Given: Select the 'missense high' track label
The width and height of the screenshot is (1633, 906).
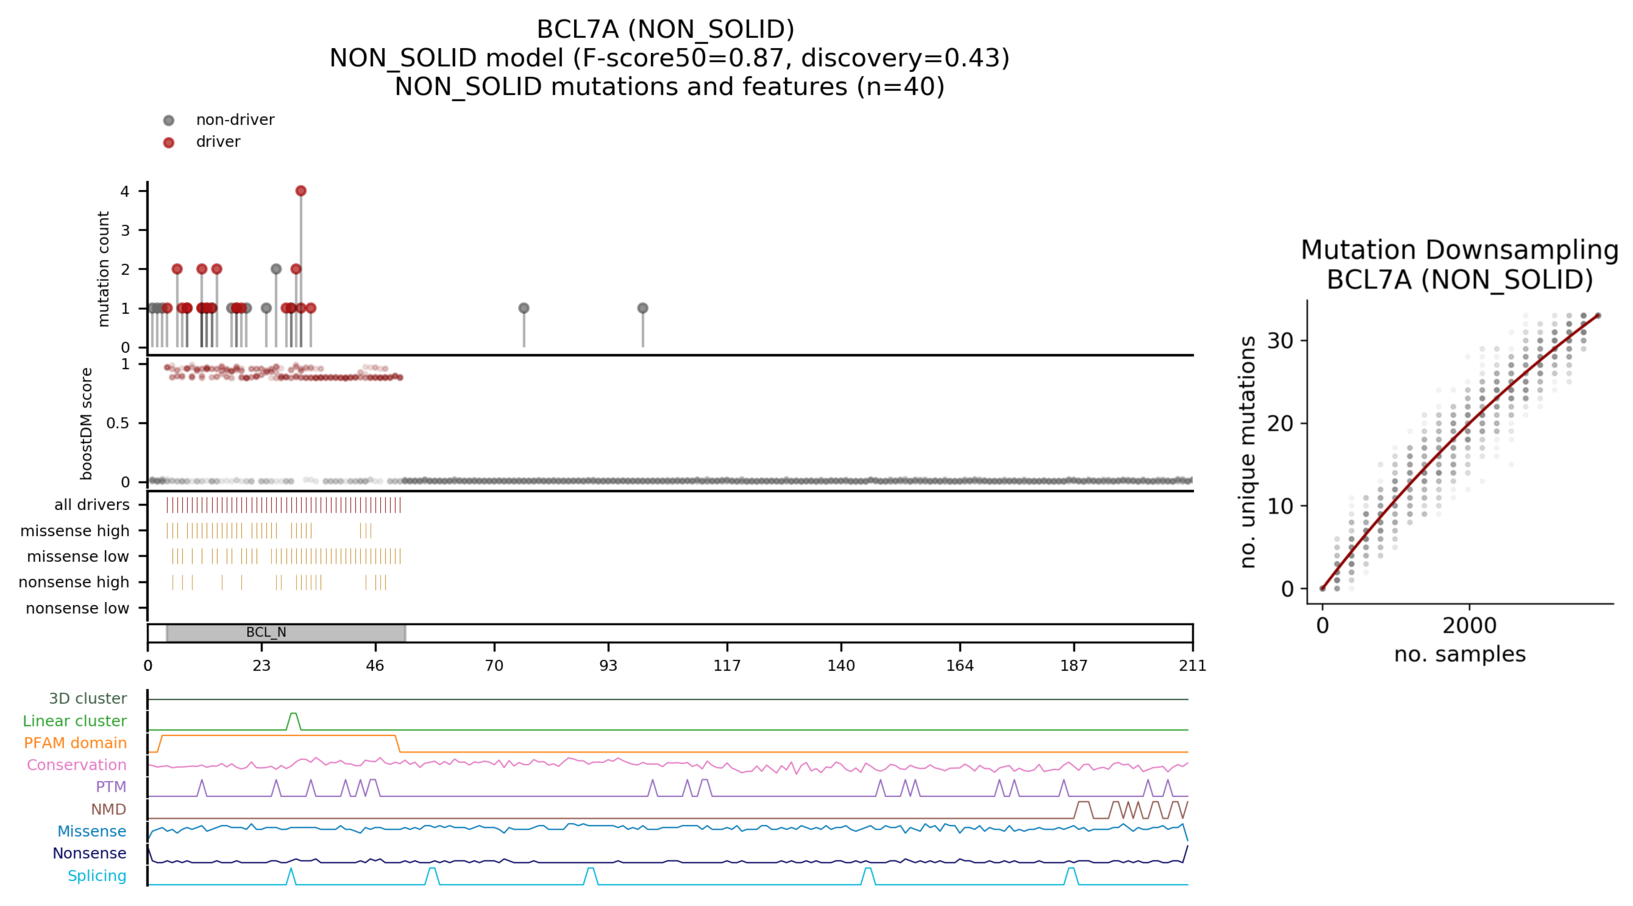Looking at the screenshot, I should 75,531.
